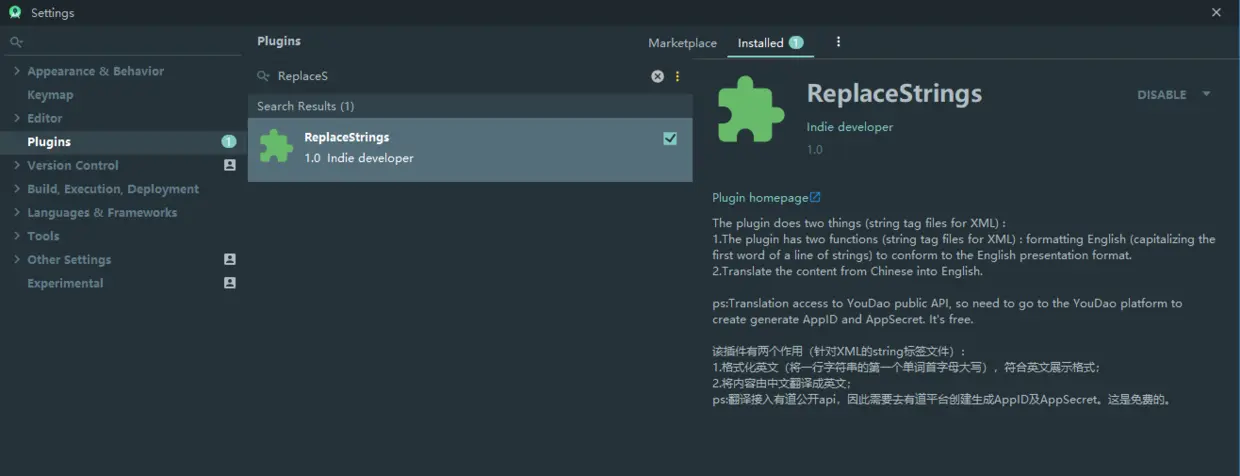Image resolution: width=1240 pixels, height=476 pixels.
Task: Click magnifier icon in plugin search field
Action: pyautogui.click(x=263, y=76)
